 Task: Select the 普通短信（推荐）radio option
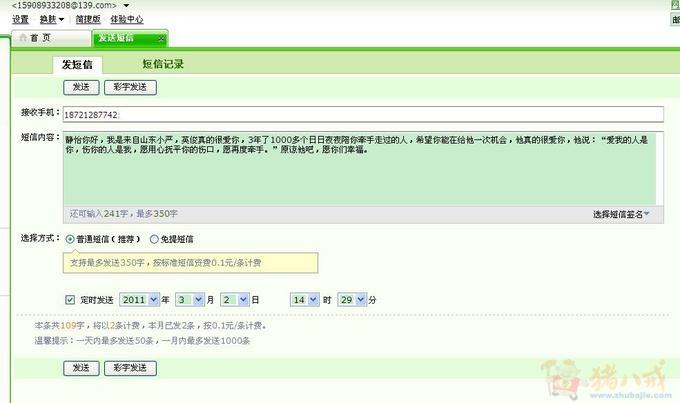click(x=69, y=239)
